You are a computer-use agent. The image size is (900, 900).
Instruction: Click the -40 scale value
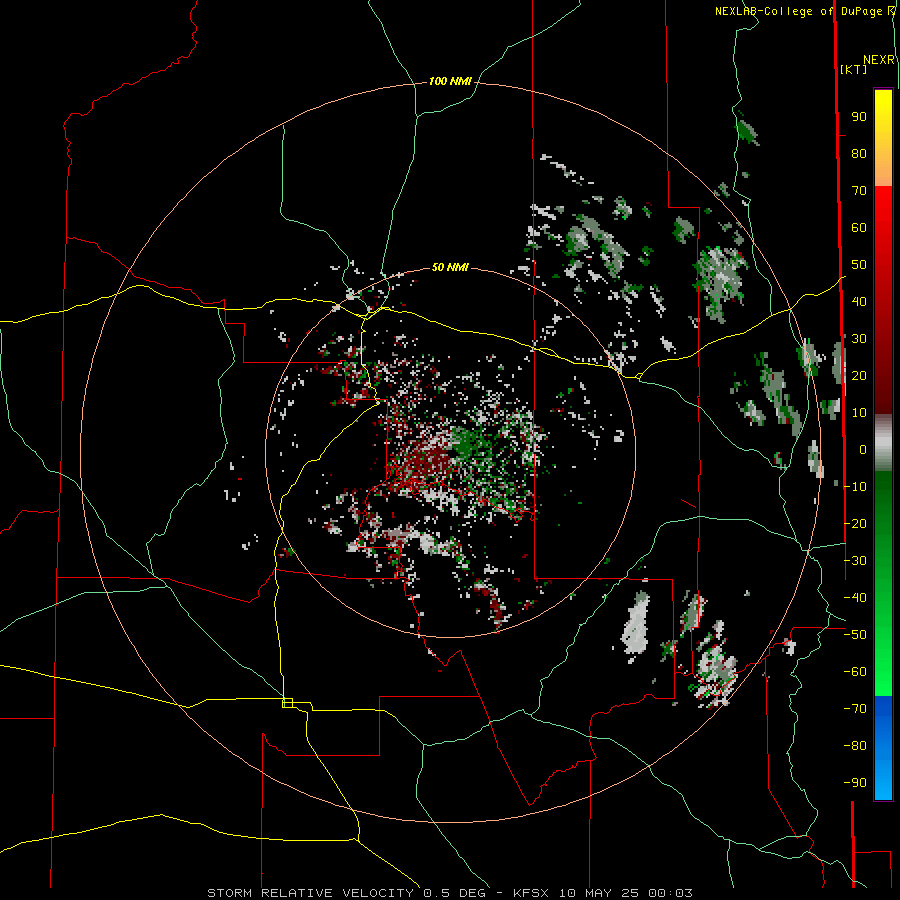coord(855,598)
